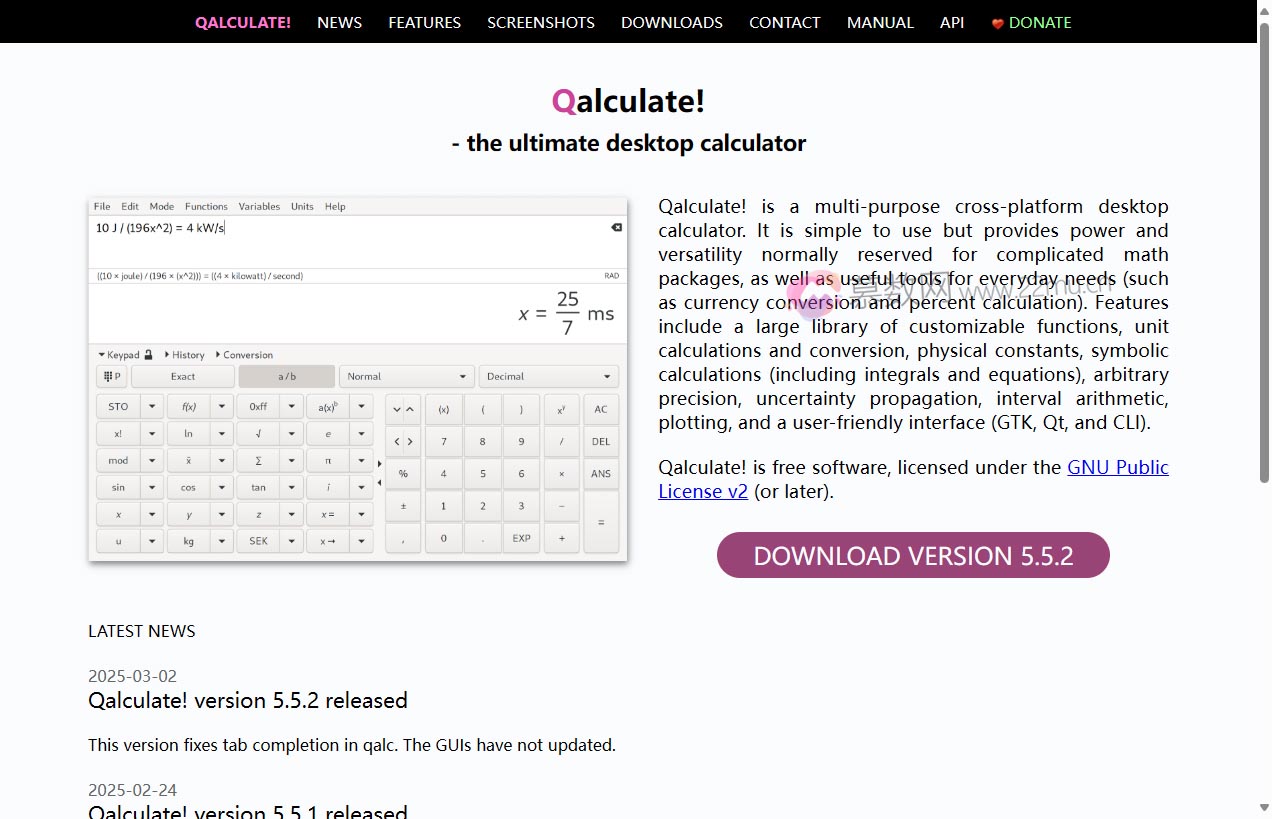Open the Decimal base dropdown
This screenshot has width=1272, height=819.
coord(548,376)
